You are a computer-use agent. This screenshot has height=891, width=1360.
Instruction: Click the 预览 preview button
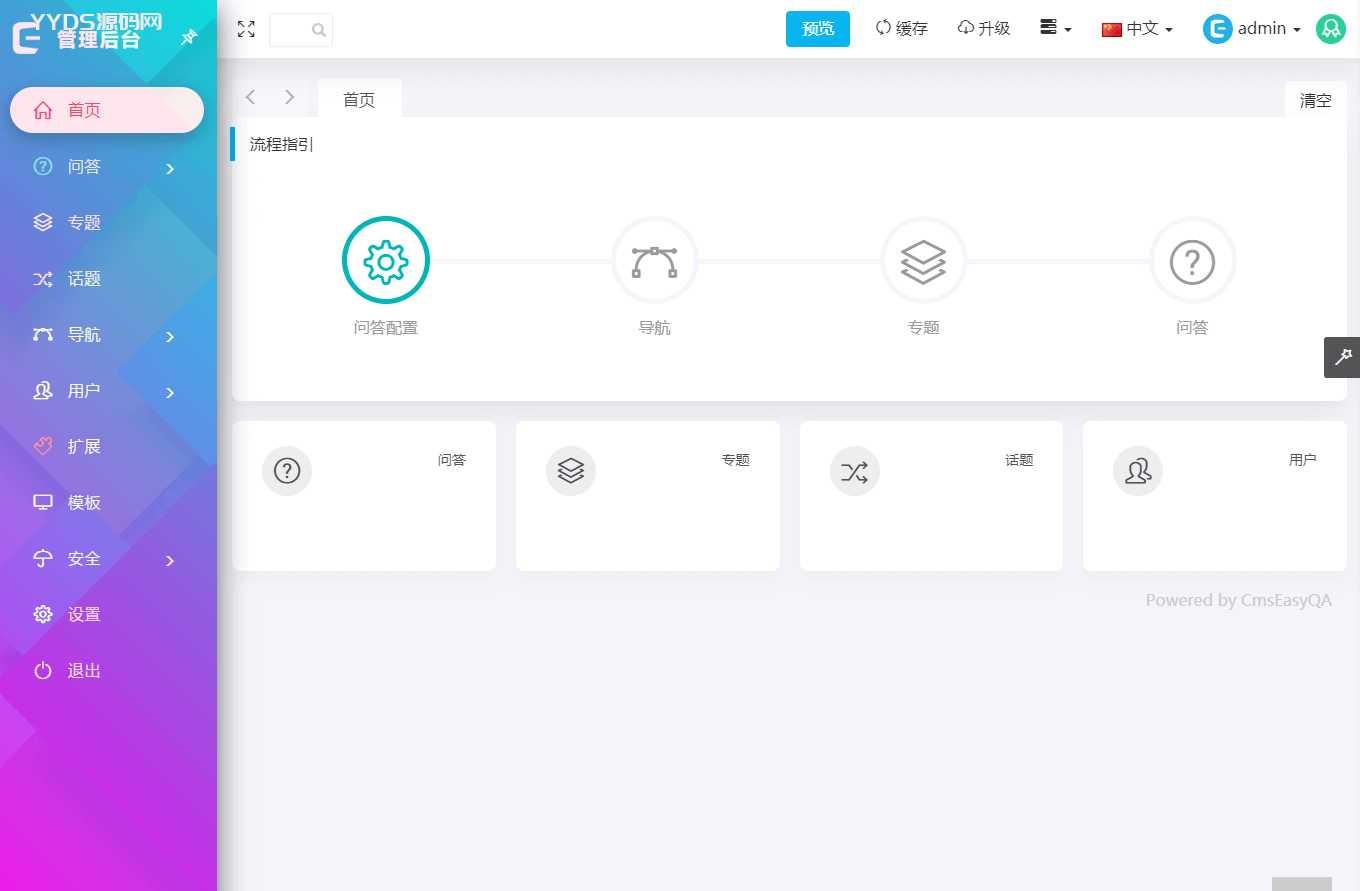[818, 28]
